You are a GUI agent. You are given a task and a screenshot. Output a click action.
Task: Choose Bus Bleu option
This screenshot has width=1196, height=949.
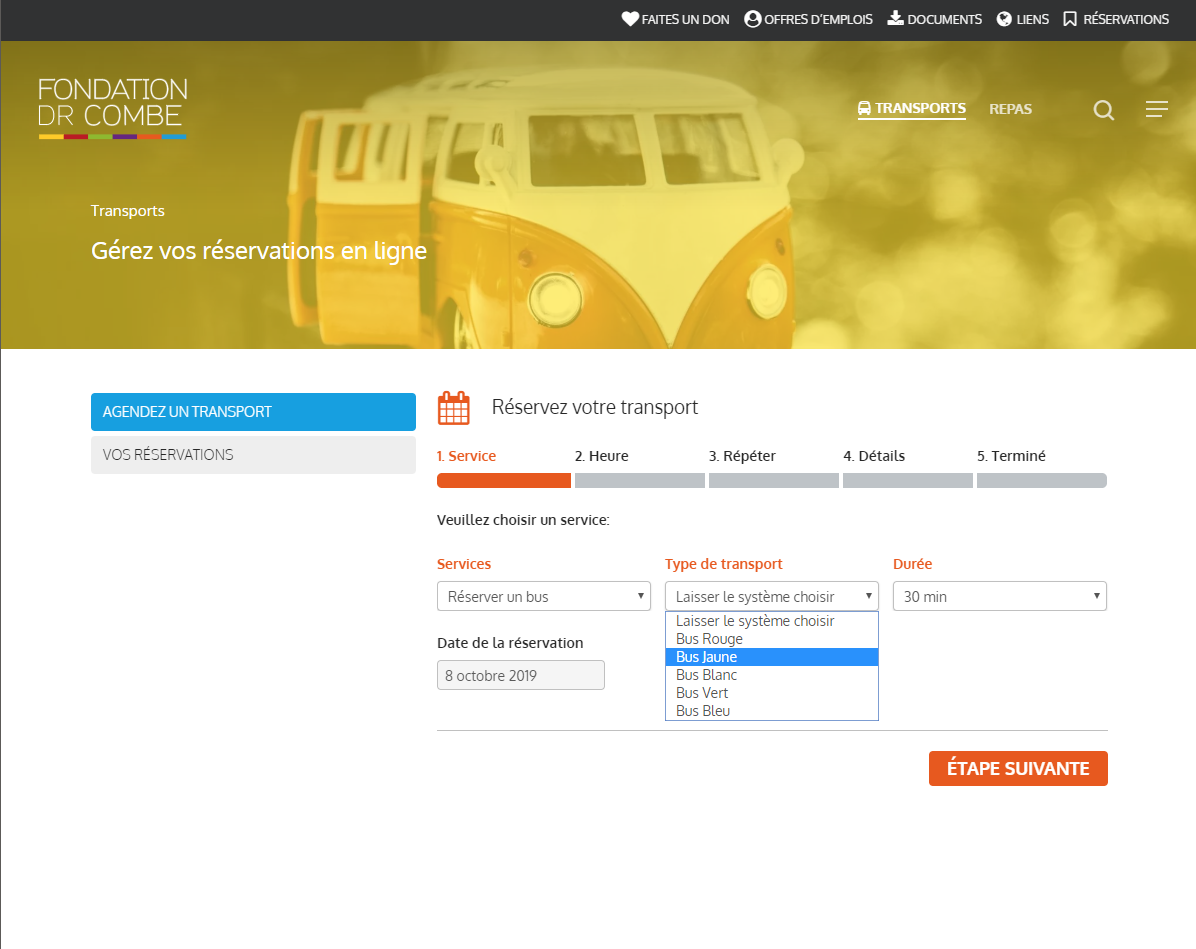tap(772, 711)
